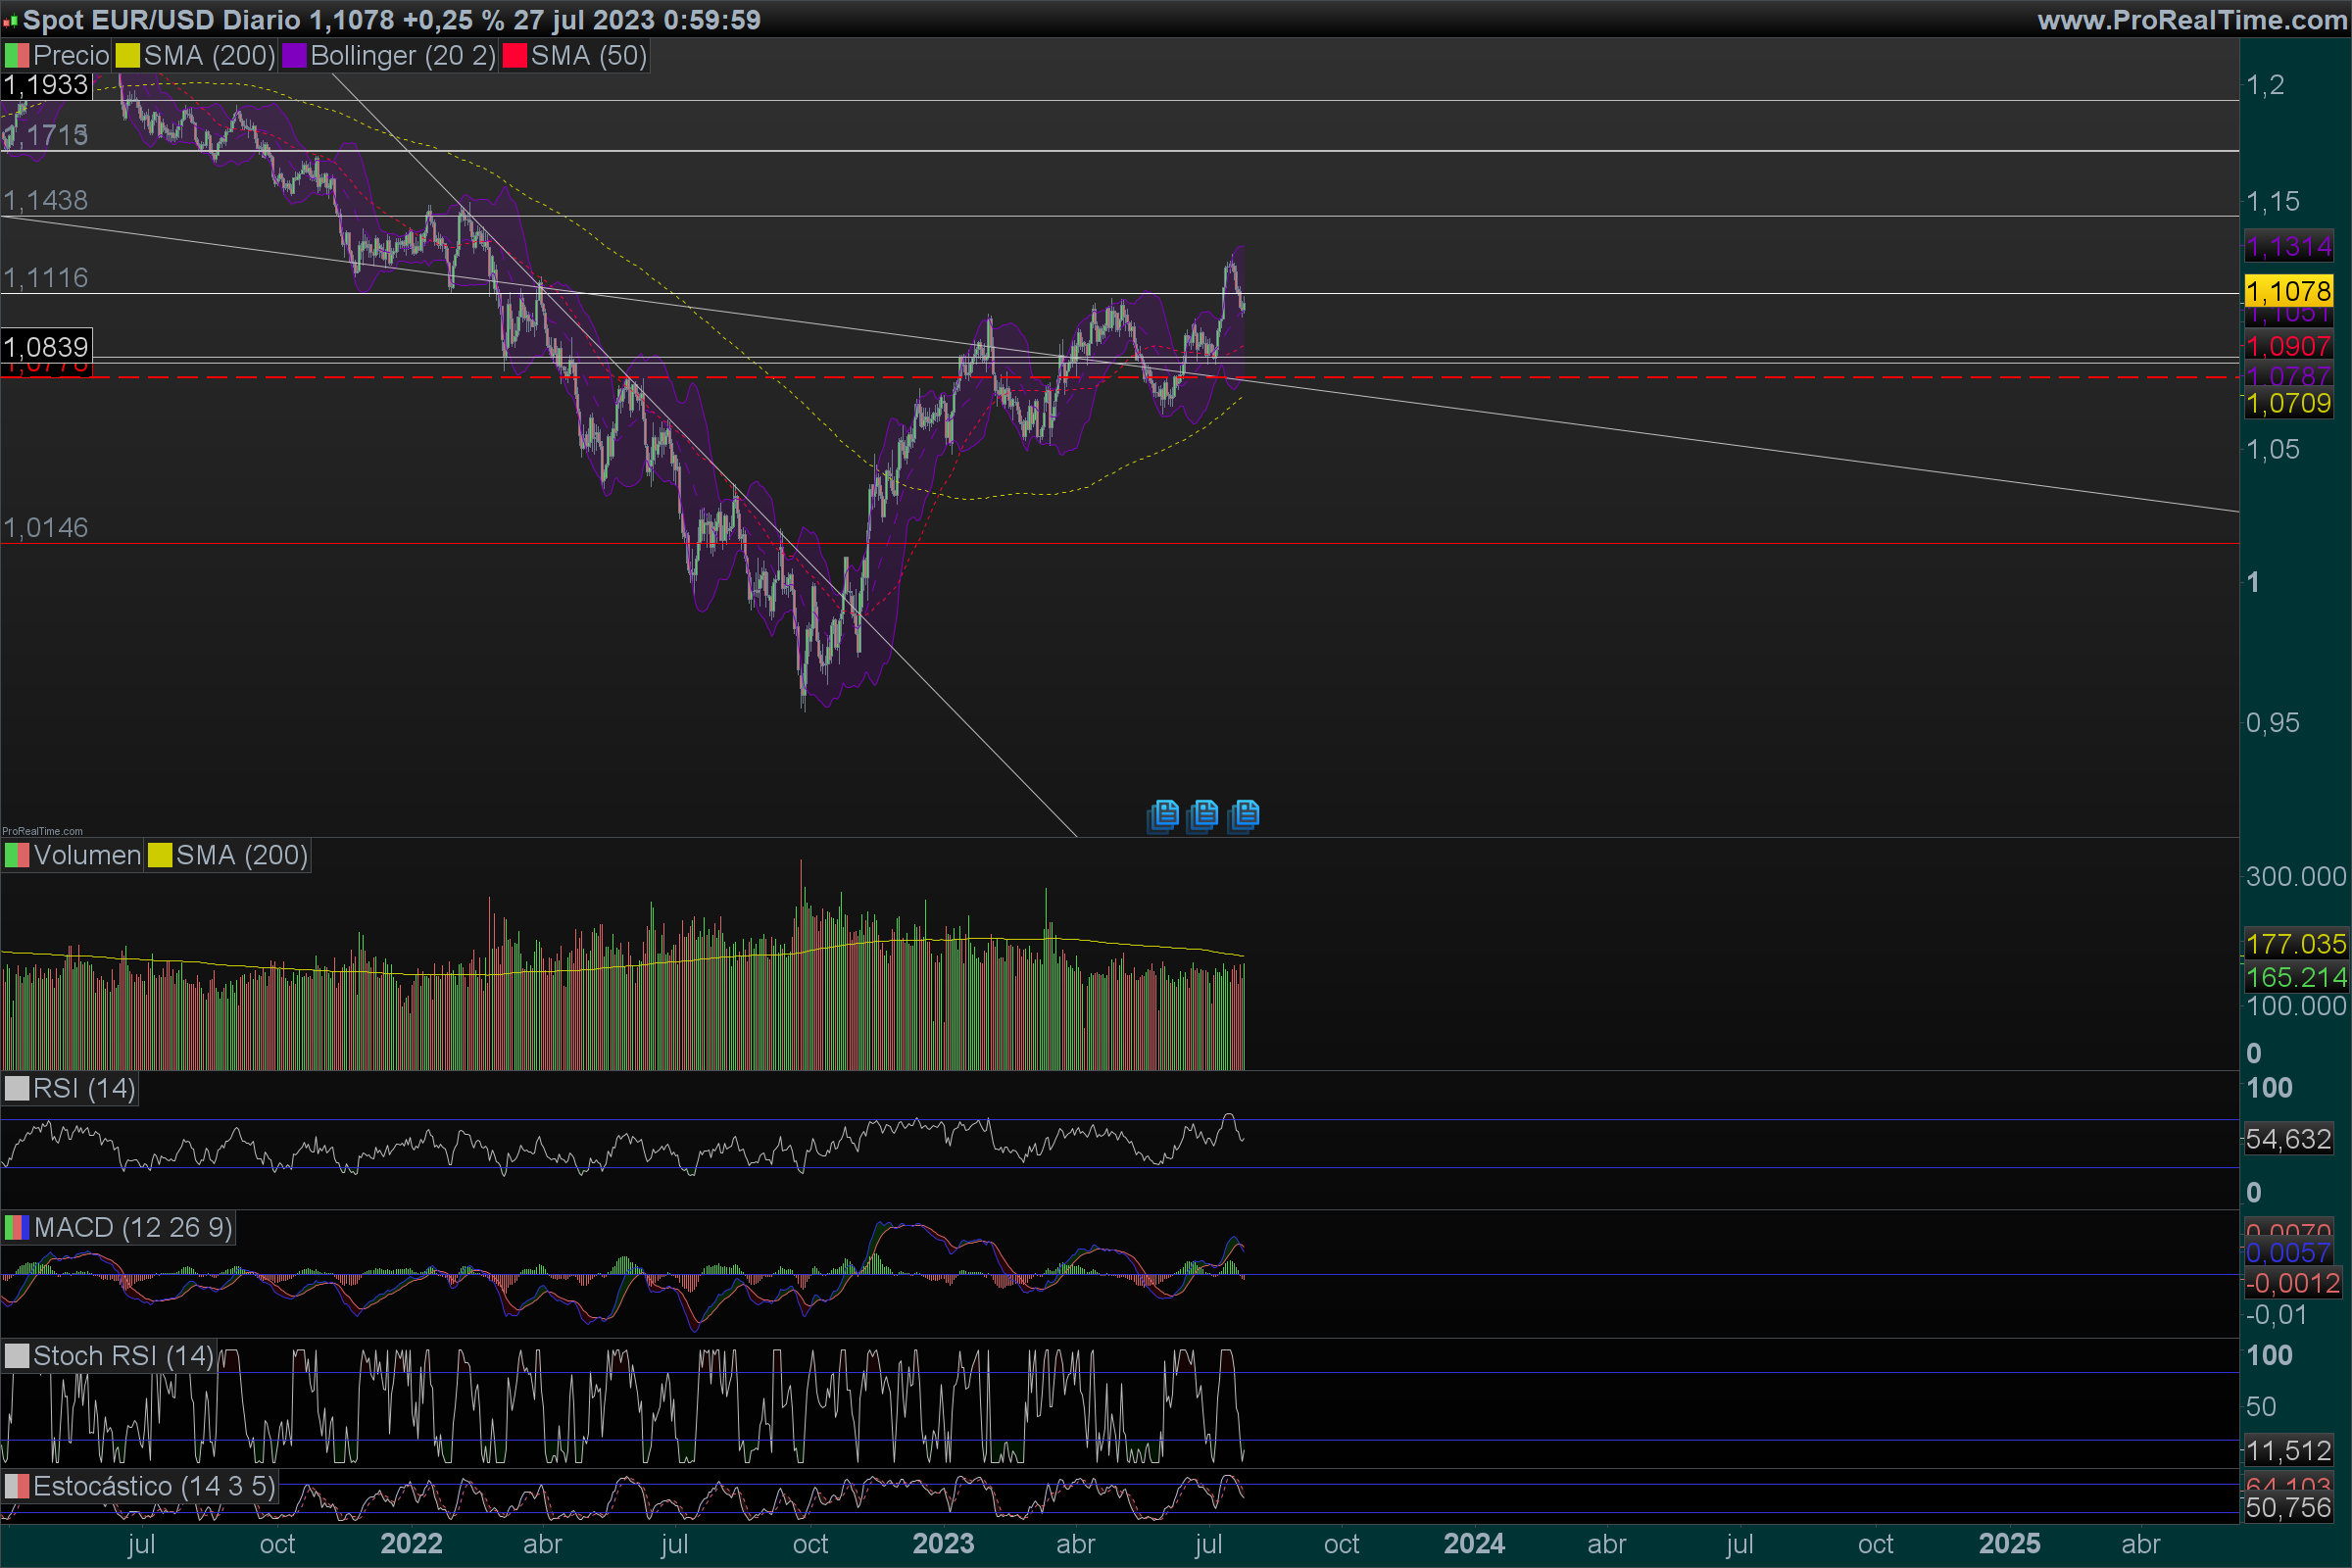Click the candlestick icon beside Spot EUR/USD title
This screenshot has height=1568, width=2352.
click(x=10, y=20)
